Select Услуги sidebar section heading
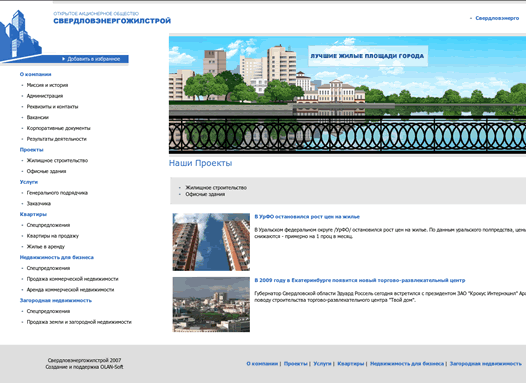This screenshot has width=526, height=383. point(29,182)
